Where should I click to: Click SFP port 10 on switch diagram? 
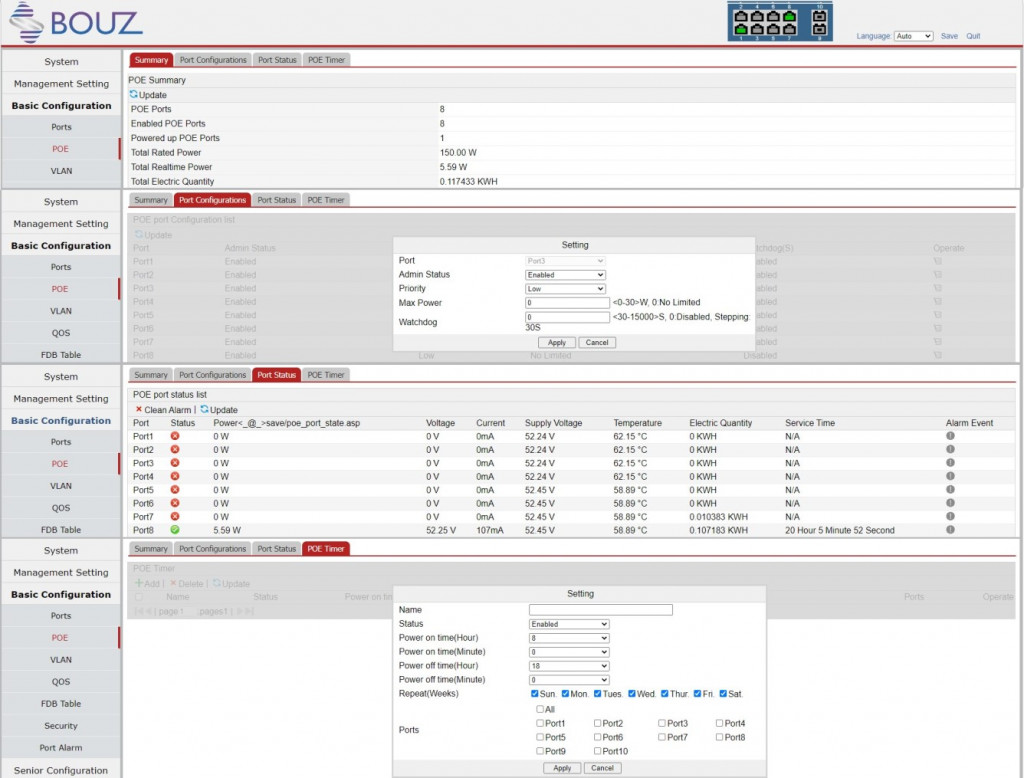[819, 16]
